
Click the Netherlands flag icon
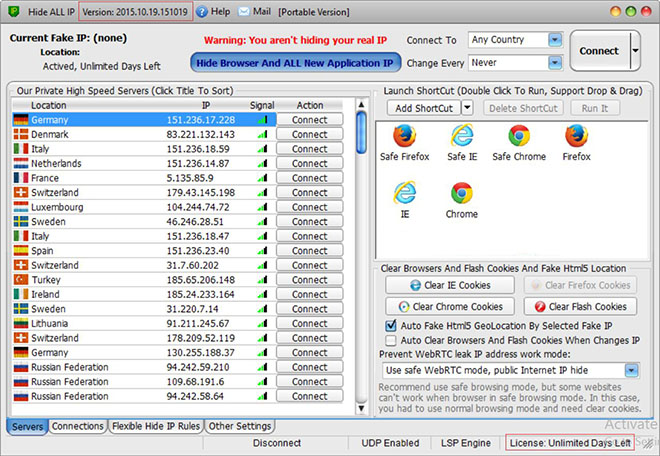[21, 163]
